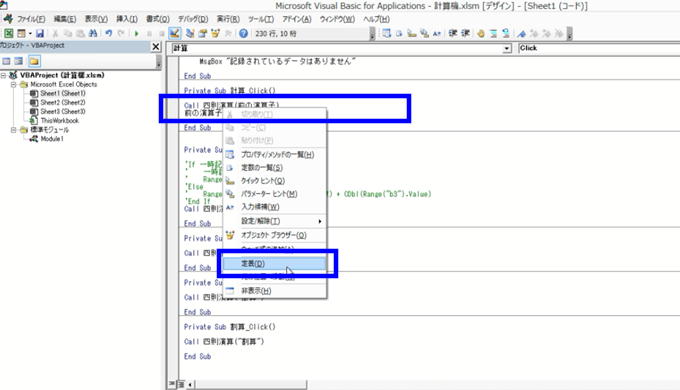
Task: Toggle Folders icon in Project panel
Action: [34, 61]
